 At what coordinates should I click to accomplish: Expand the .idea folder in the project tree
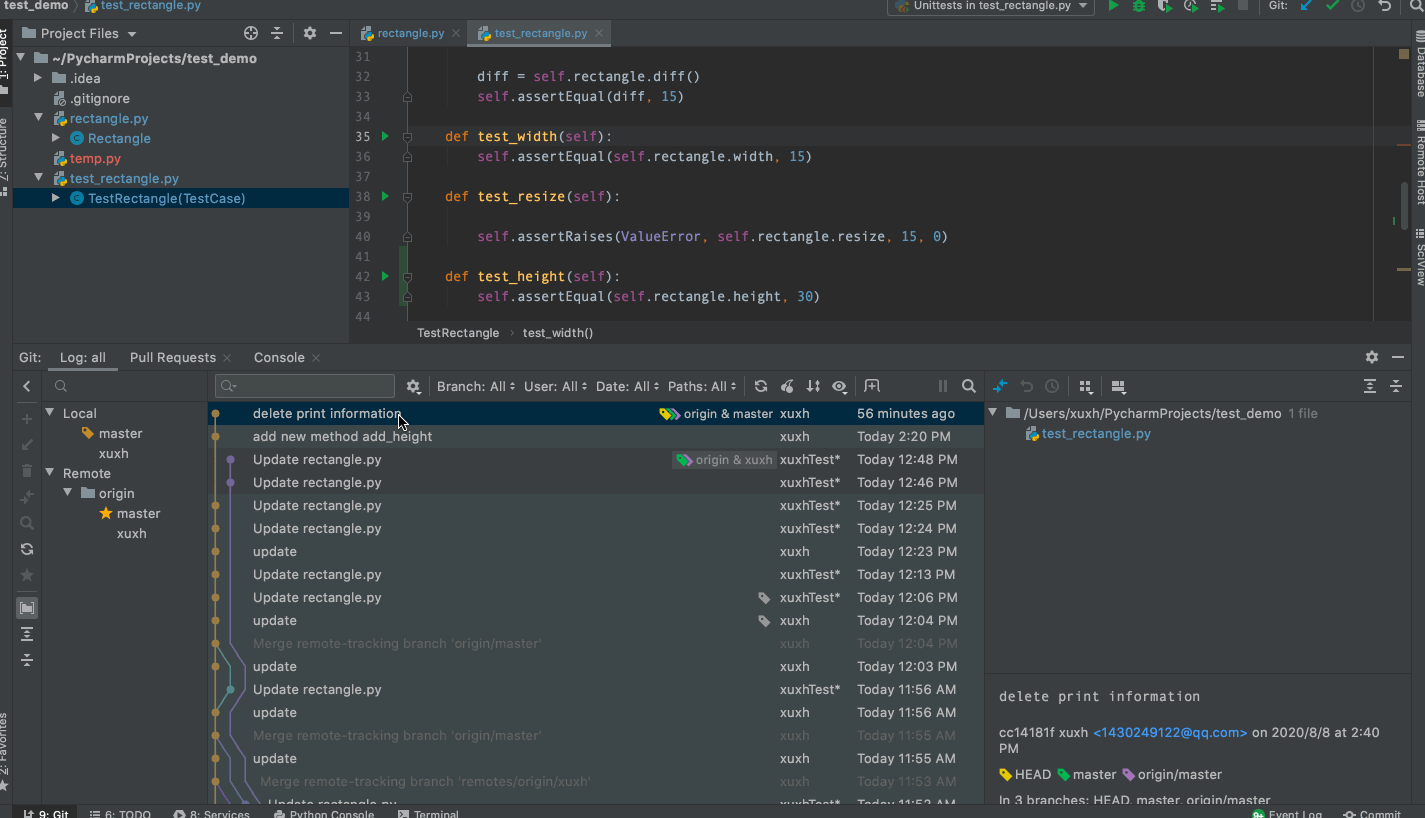click(x=38, y=78)
